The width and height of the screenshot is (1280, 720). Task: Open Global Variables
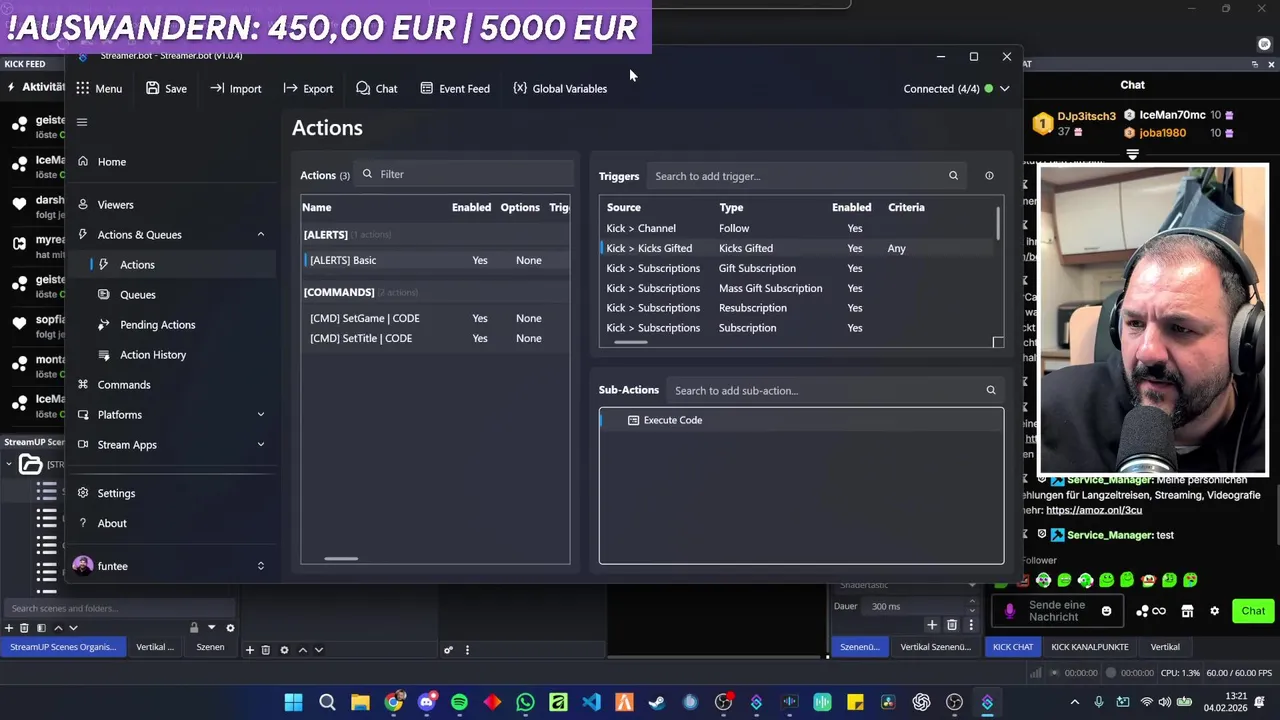coord(560,88)
